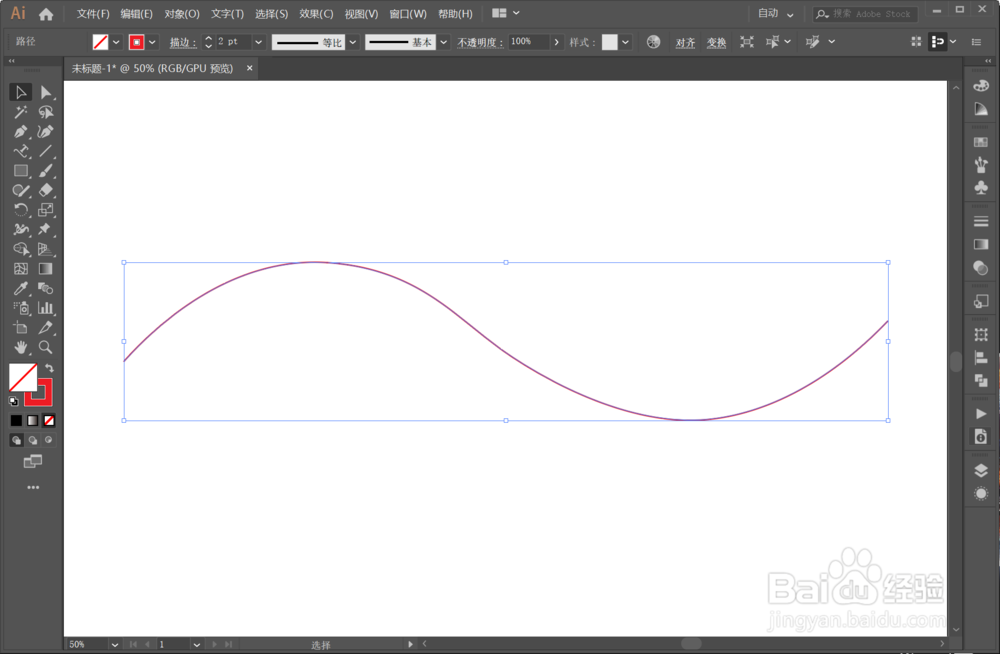This screenshot has height=654, width=1000.
Task: Click 对齐 align link
Action: coord(685,42)
